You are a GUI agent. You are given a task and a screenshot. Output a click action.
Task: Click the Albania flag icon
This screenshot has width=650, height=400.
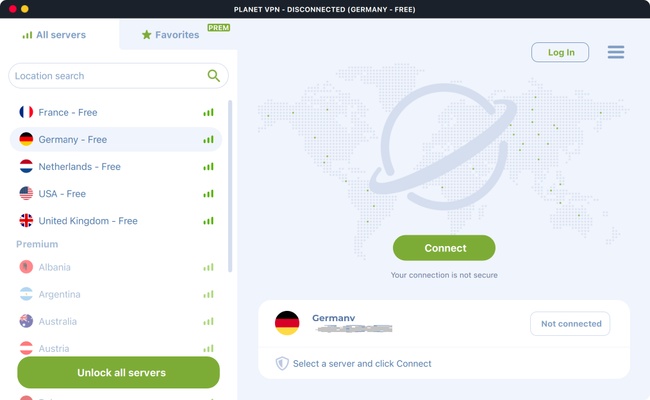click(x=26, y=267)
